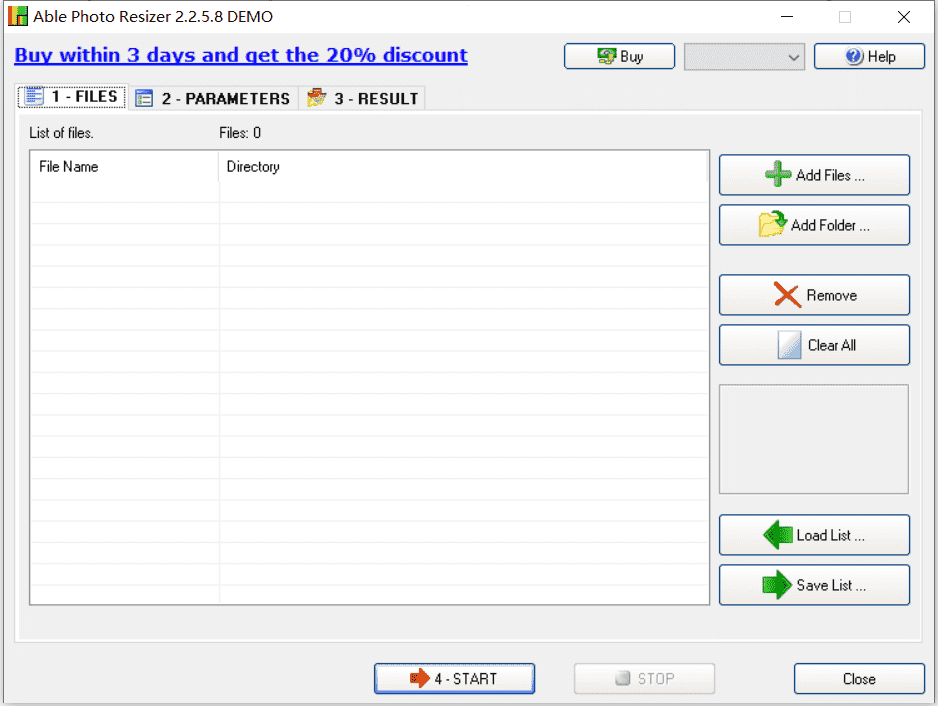
Task: Click the 'List of files.' label
Action: point(62,133)
